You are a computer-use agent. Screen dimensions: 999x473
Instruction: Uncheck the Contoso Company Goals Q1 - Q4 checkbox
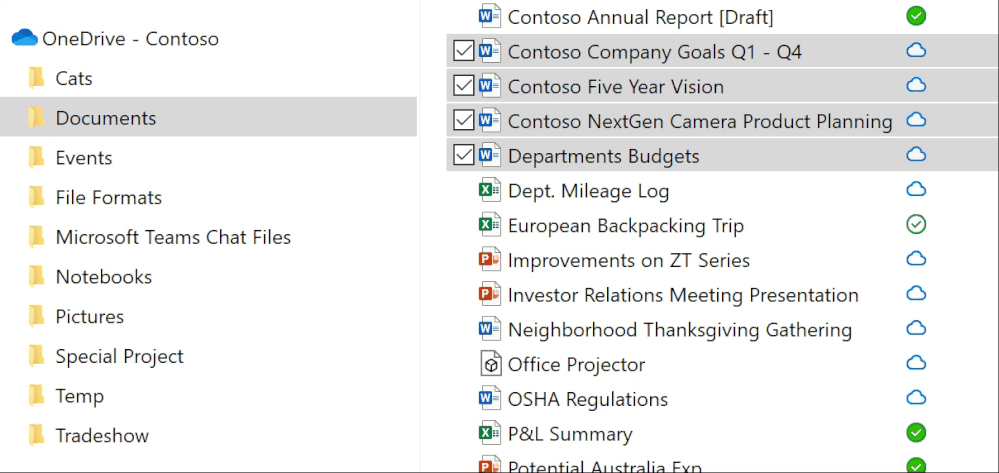(x=463, y=51)
